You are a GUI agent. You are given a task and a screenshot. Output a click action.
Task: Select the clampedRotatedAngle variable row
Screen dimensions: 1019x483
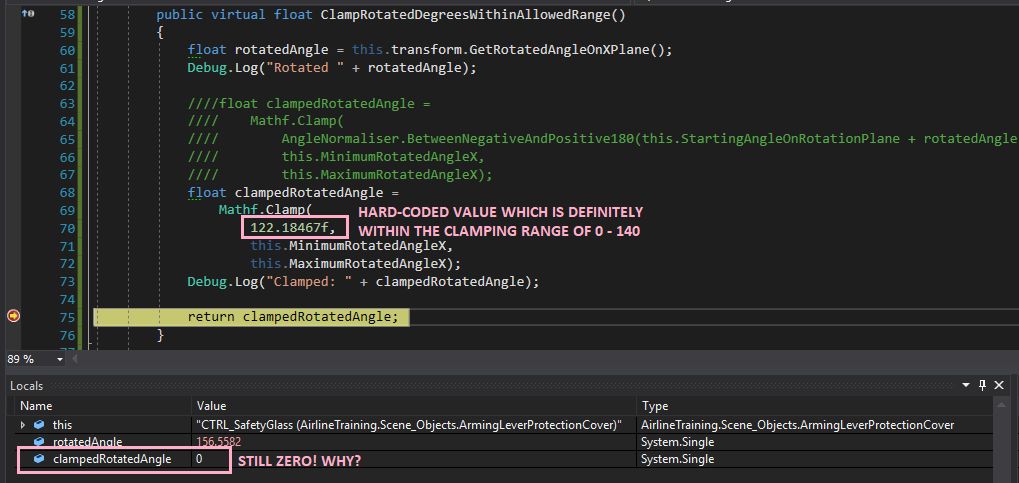[505, 459]
